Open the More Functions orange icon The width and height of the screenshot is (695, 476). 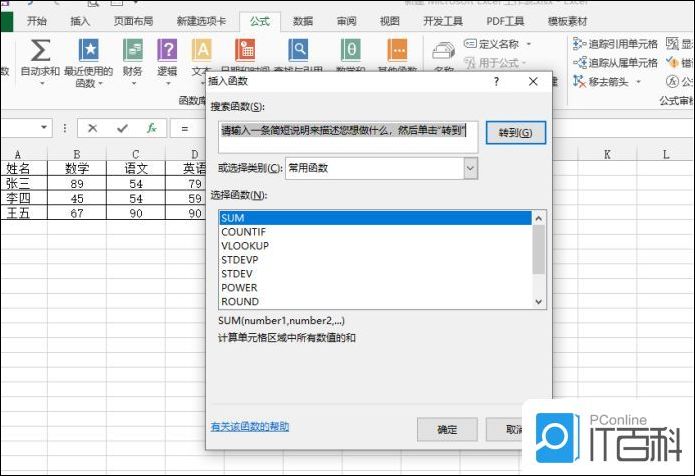[x=398, y=50]
